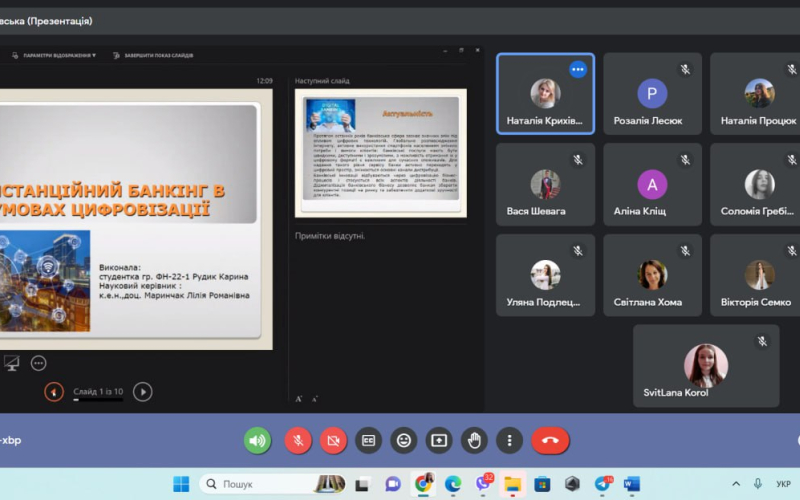Open Chrome from the taskbar

pyautogui.click(x=423, y=484)
